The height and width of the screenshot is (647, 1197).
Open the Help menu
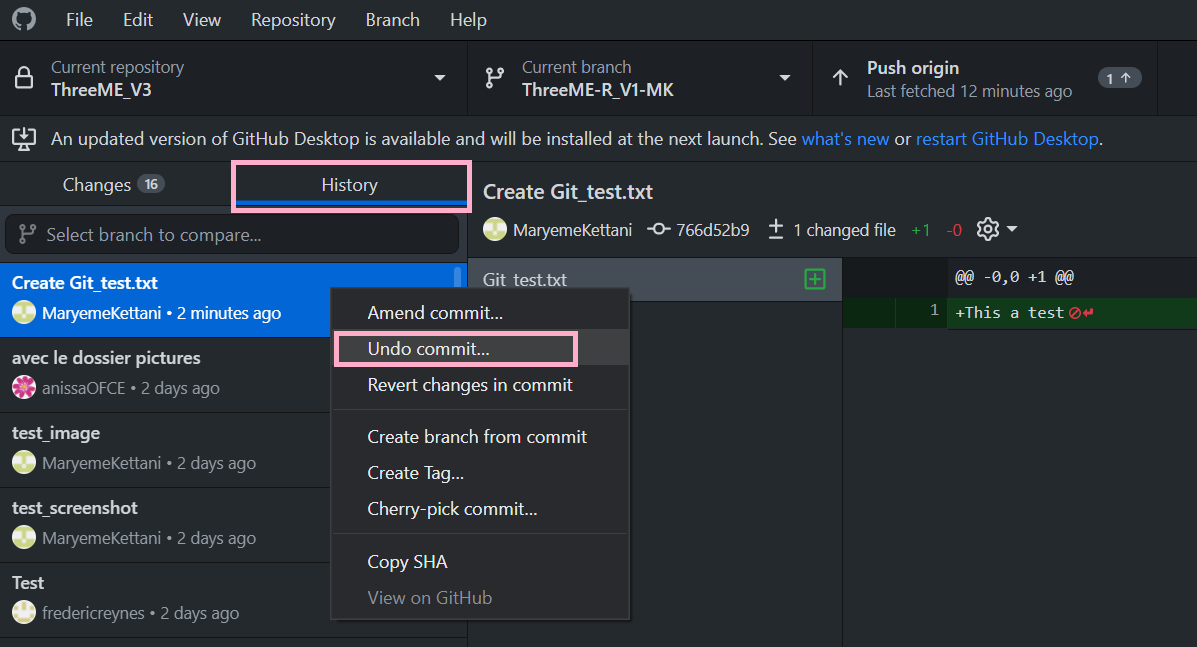coord(468,20)
